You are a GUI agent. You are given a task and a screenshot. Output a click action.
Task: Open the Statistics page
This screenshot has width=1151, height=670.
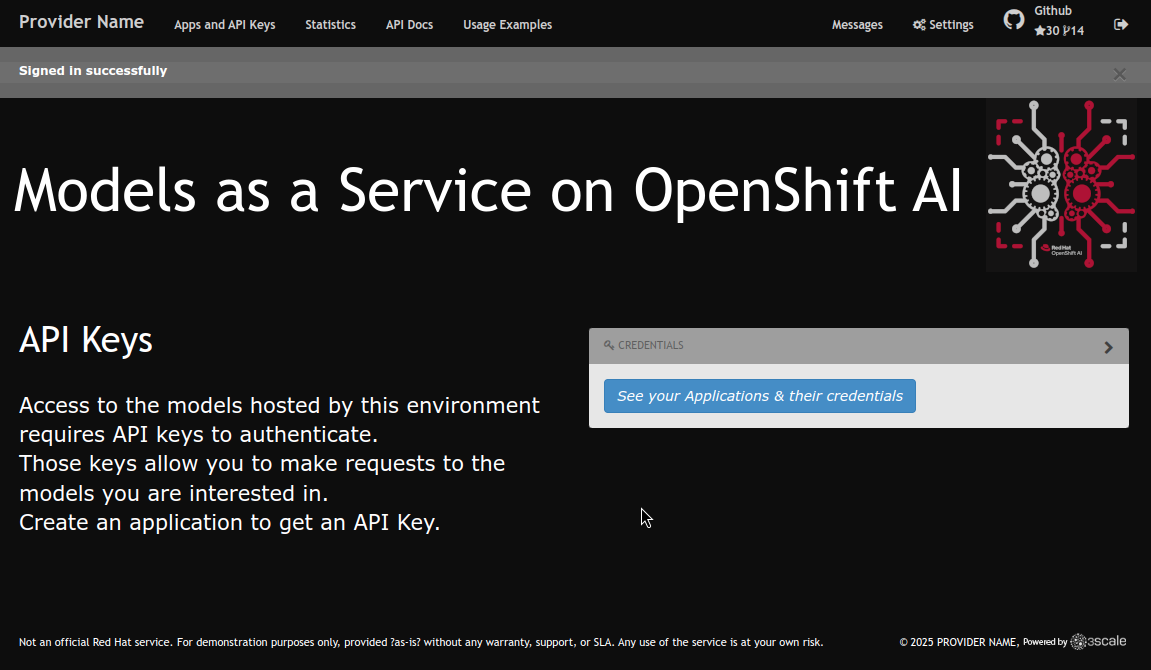(330, 25)
